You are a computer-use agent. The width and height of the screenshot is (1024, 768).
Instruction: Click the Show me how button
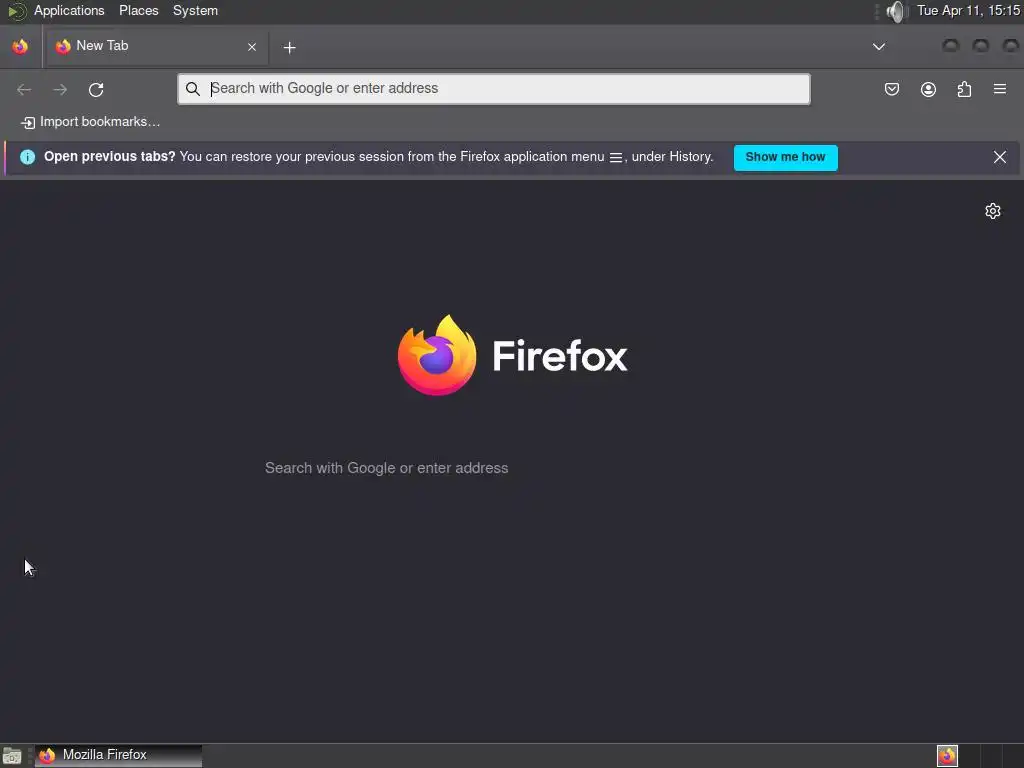click(786, 157)
